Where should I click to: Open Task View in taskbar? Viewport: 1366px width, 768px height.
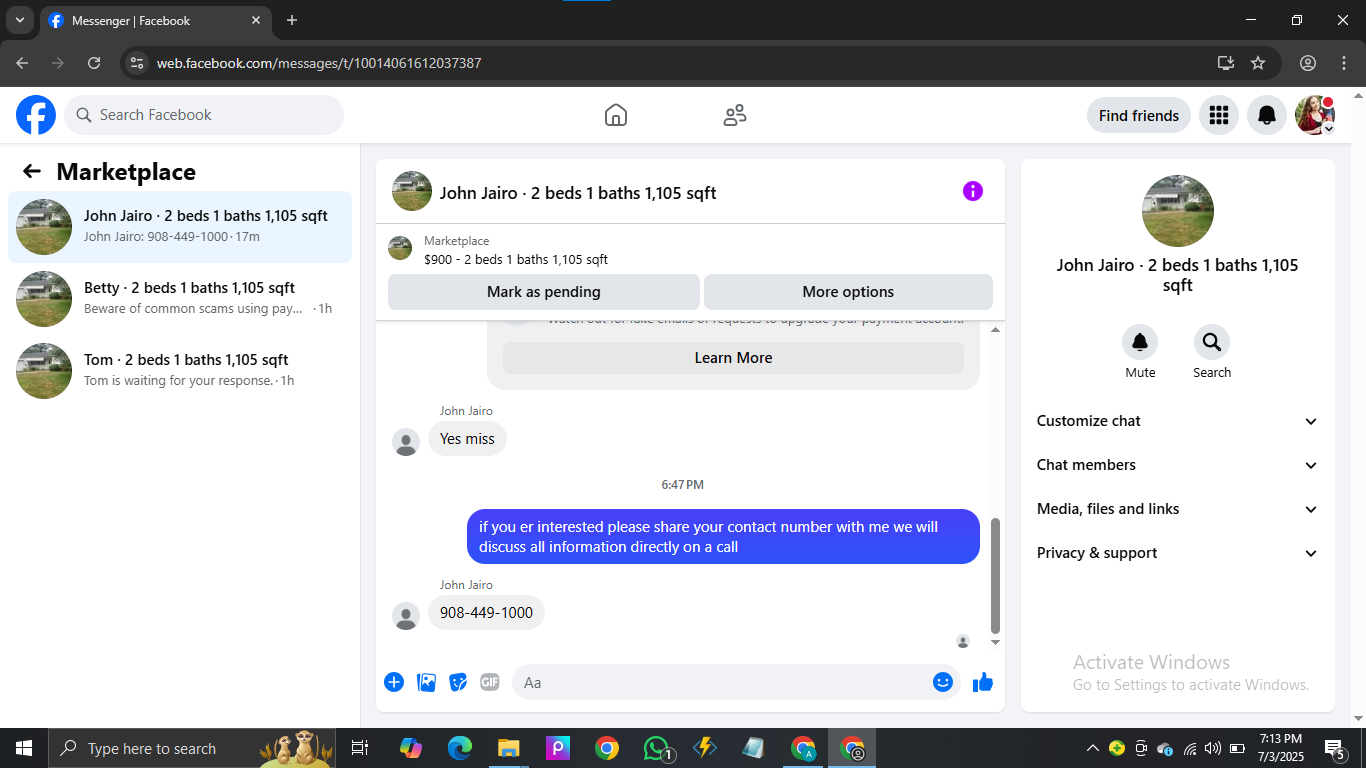(x=360, y=748)
